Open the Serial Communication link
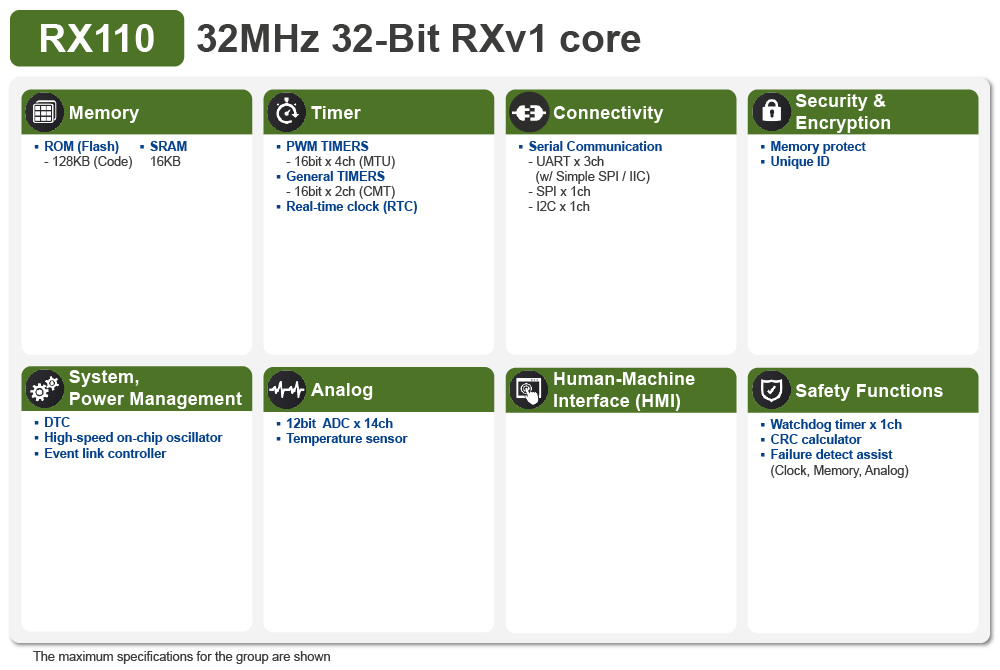Viewport: 1000px width, 670px height. [594, 146]
